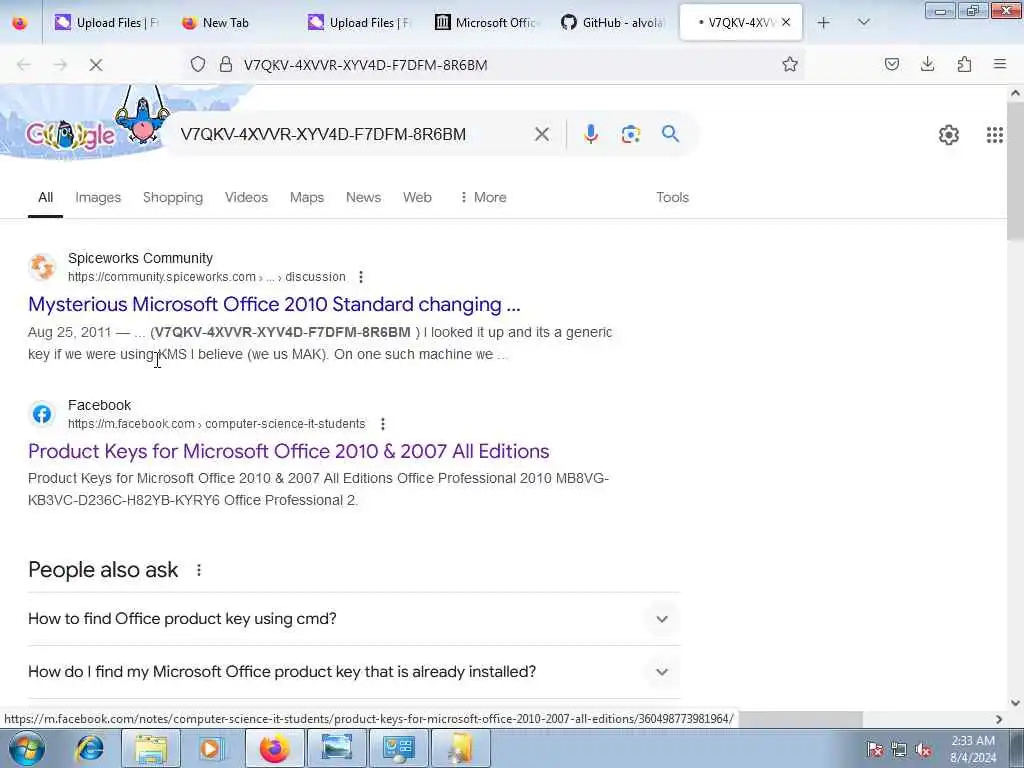This screenshot has height=768, width=1024.
Task: Click the Spiceworks Community site name
Action: (140, 258)
